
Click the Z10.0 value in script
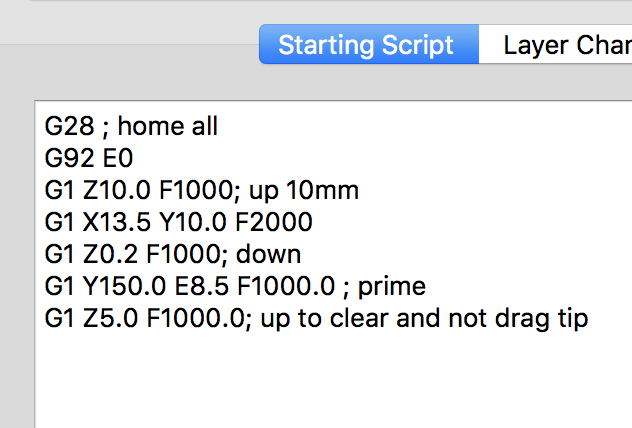click(x=116, y=190)
